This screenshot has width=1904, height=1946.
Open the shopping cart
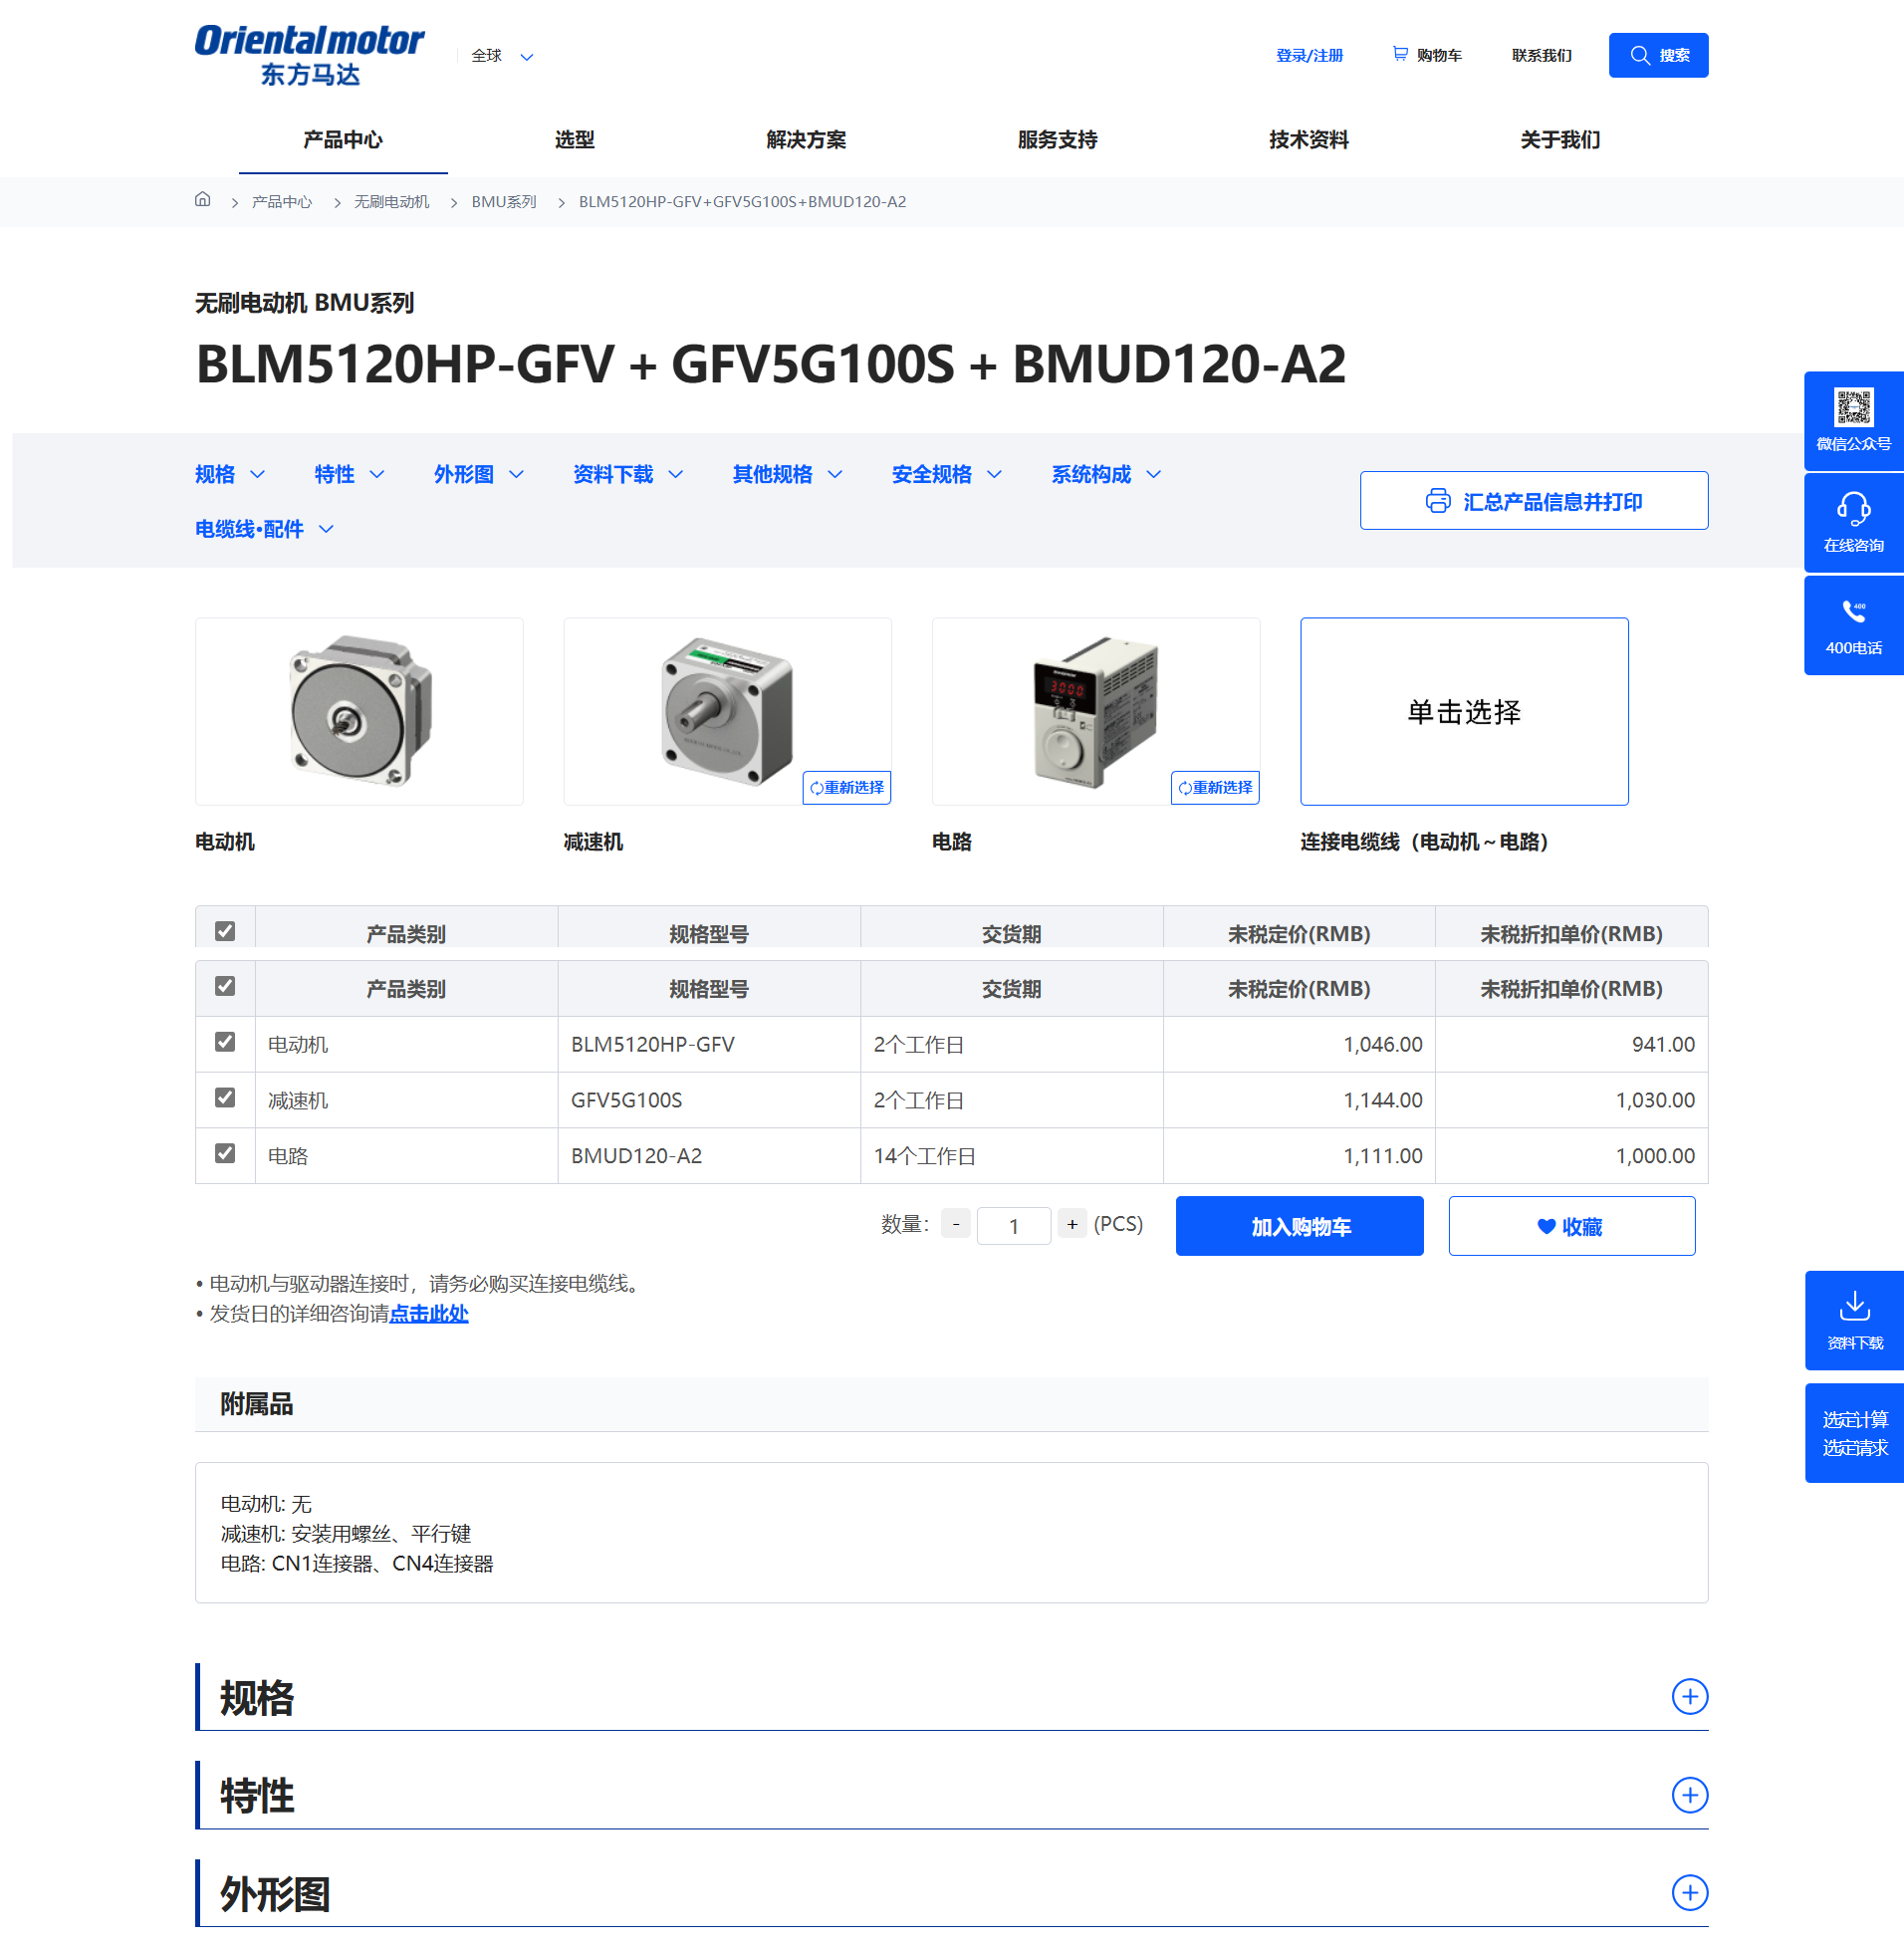1425,55
